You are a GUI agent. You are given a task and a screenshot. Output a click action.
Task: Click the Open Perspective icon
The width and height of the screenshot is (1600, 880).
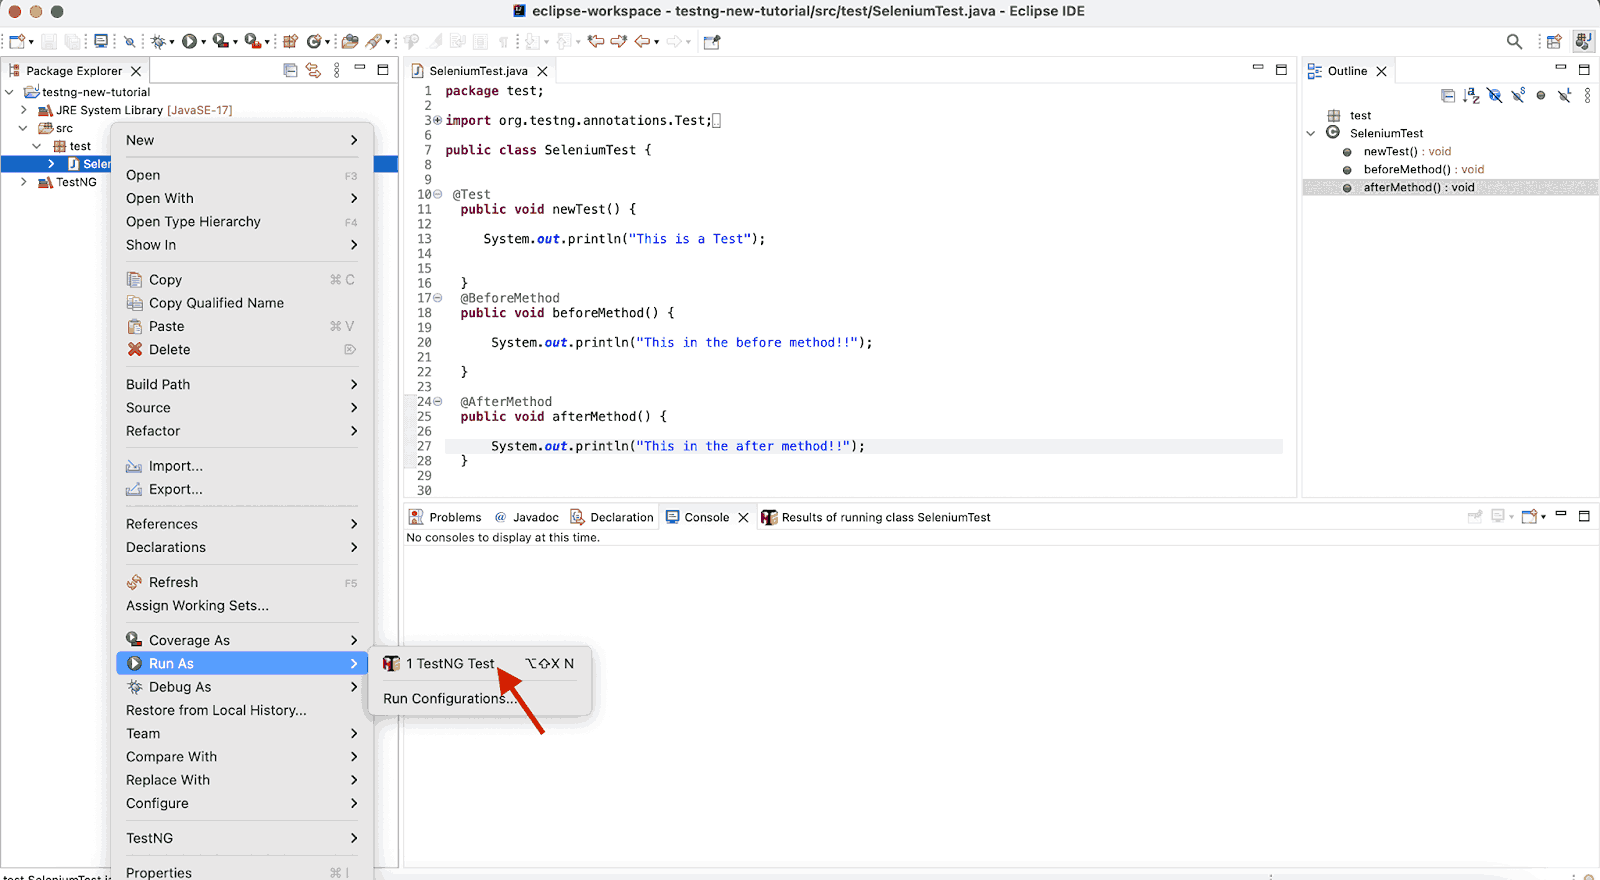(1554, 41)
